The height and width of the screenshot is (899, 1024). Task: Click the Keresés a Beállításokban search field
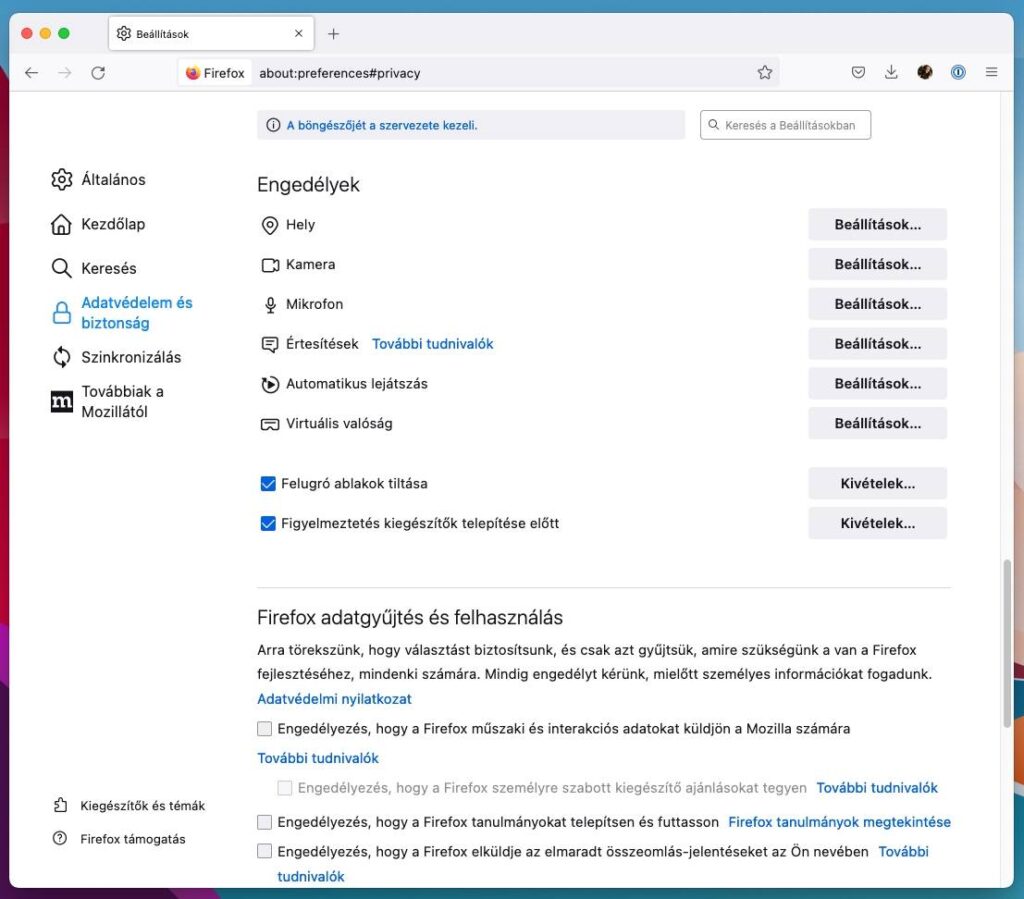coord(785,125)
